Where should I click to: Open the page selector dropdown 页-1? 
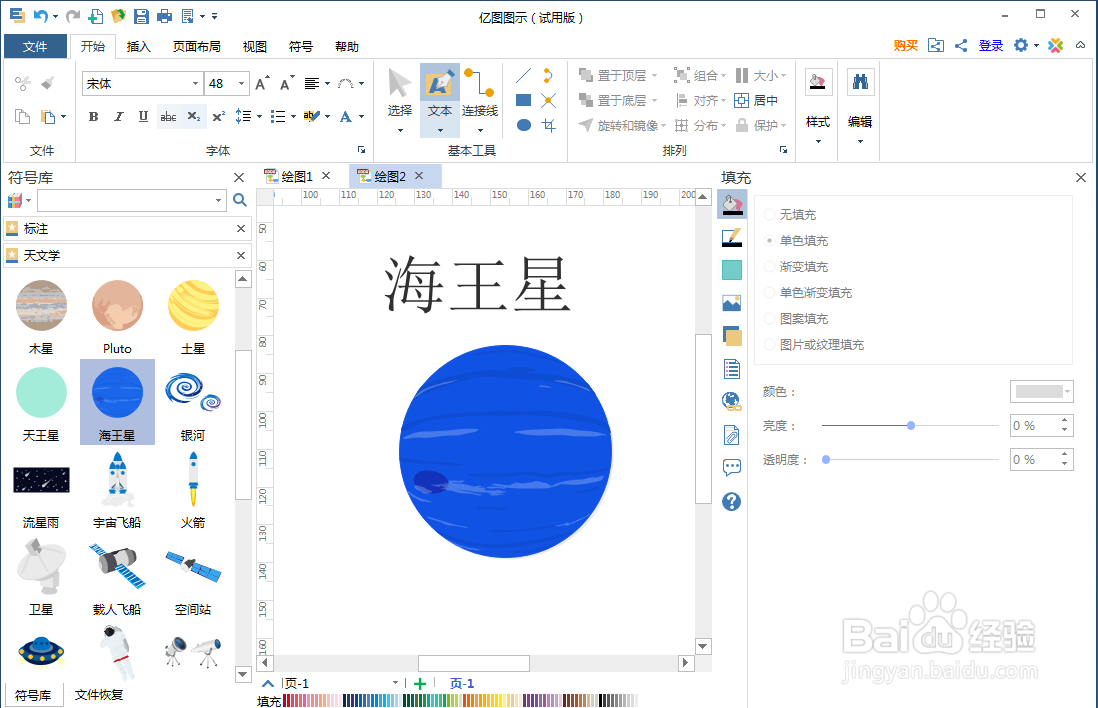point(395,683)
